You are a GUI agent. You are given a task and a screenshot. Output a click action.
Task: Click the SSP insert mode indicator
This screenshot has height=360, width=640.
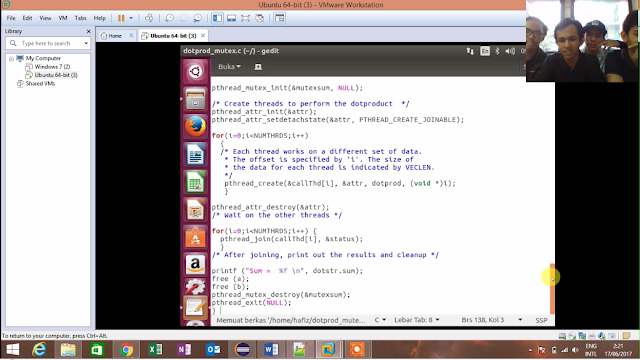pyautogui.click(x=541, y=320)
